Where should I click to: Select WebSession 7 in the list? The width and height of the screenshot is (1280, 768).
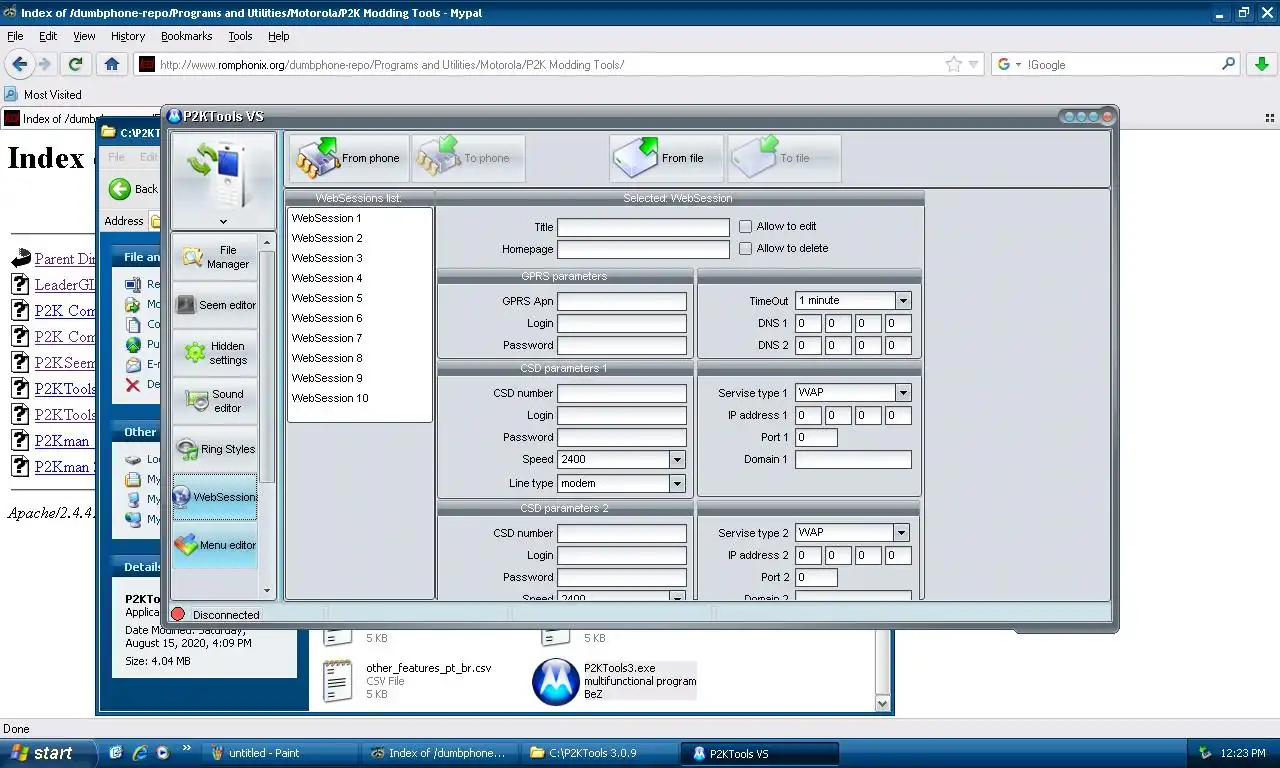(359, 338)
